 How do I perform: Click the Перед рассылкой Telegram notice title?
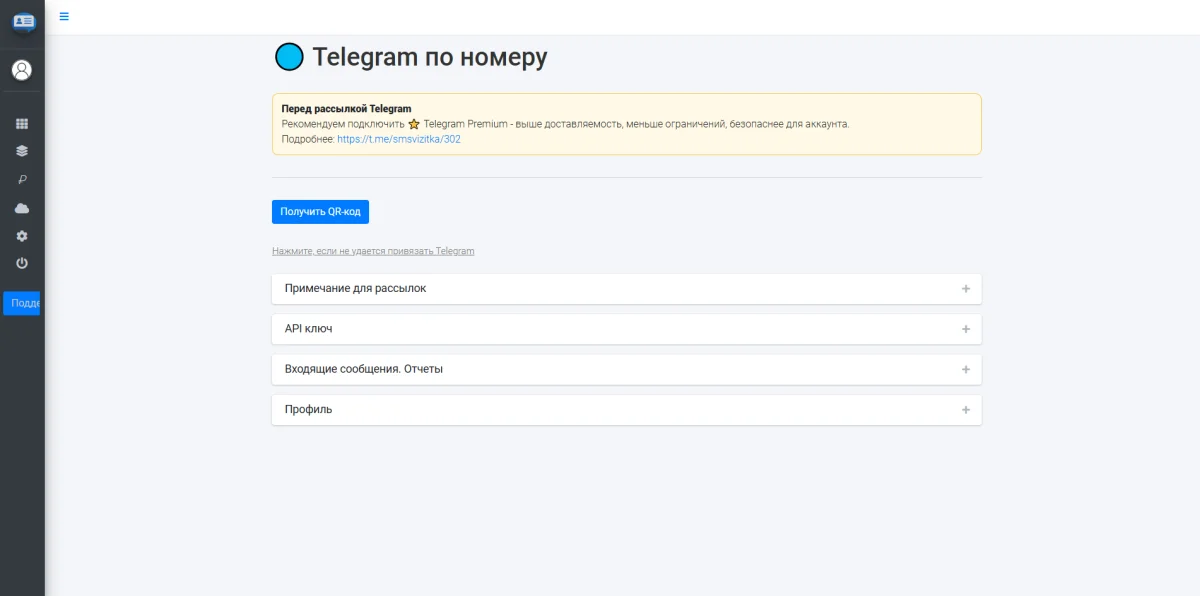click(347, 109)
